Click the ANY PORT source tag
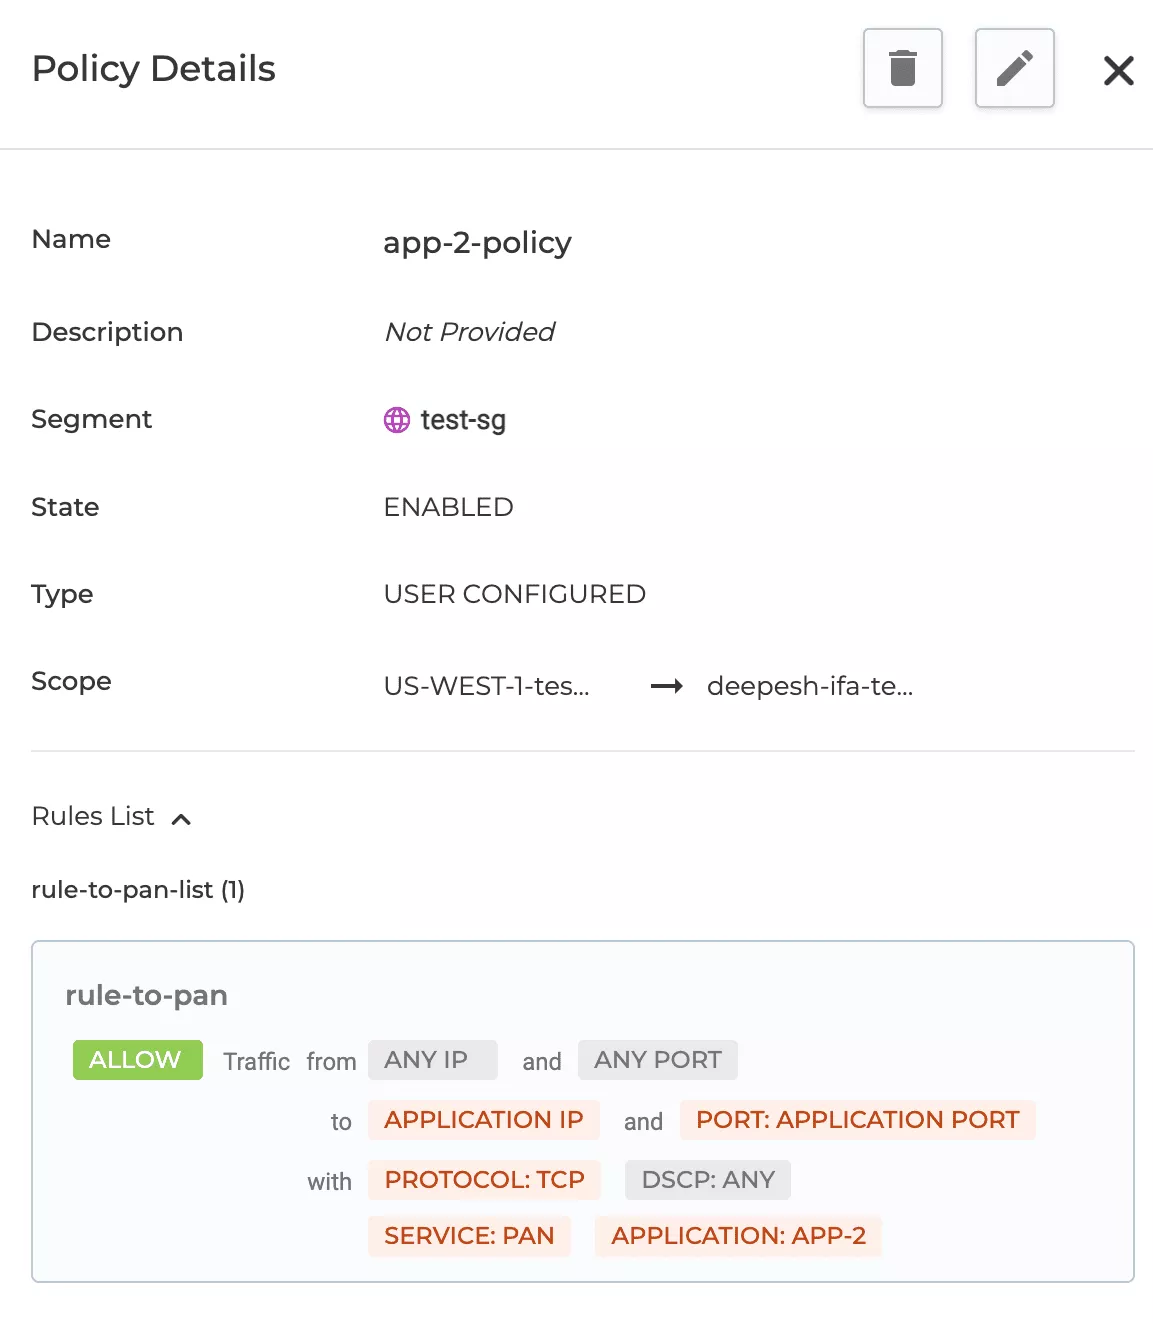The image size is (1153, 1324). point(657,1060)
